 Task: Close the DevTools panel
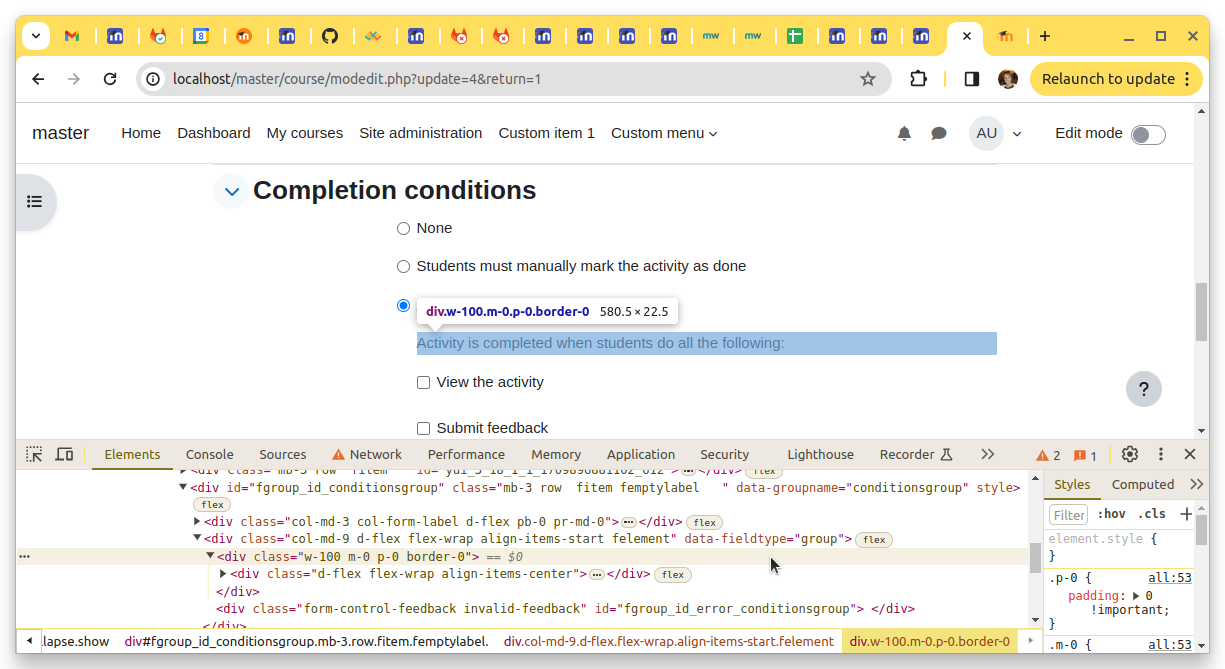click(x=1190, y=454)
